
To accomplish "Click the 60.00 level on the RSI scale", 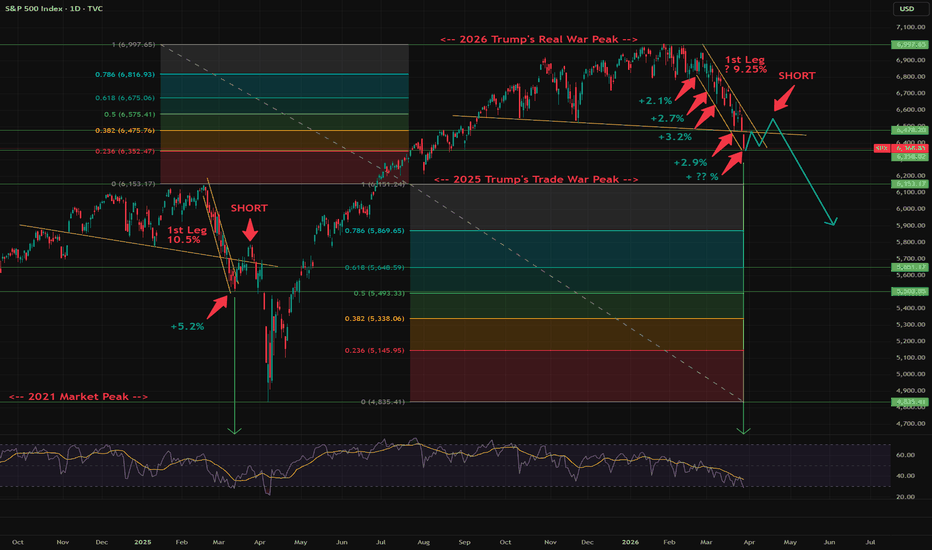I will tap(905, 453).
